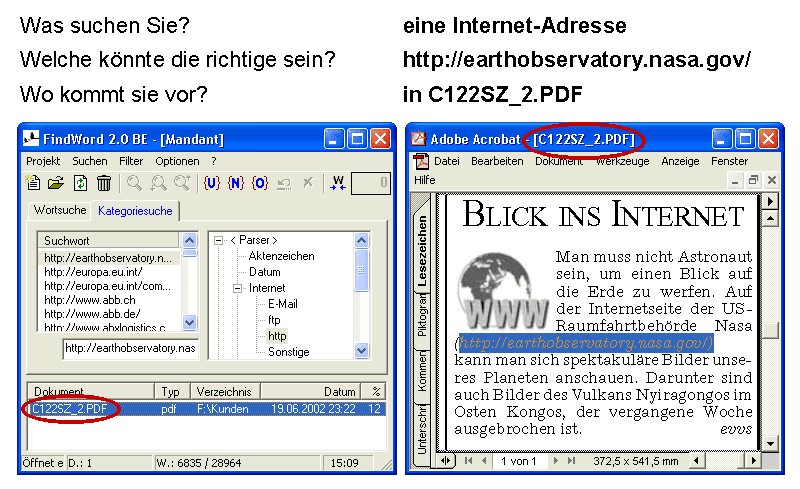This screenshot has height=489, width=800.
Task: Open the ? help menu in FindWord
Action: pyautogui.click(x=214, y=161)
